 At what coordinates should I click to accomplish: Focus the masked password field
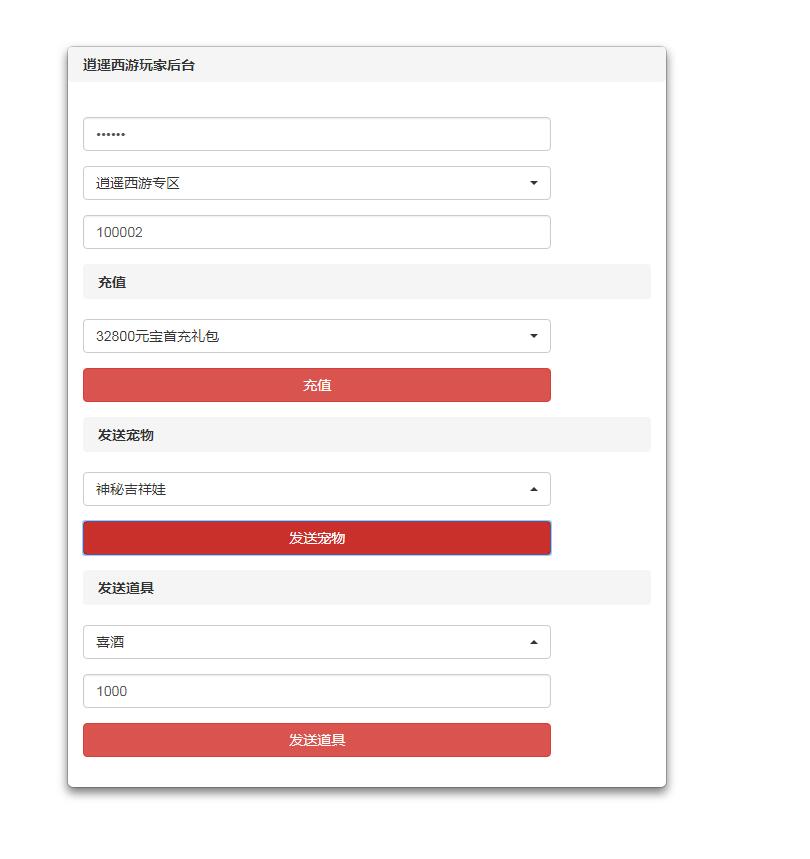pyautogui.click(x=316, y=134)
